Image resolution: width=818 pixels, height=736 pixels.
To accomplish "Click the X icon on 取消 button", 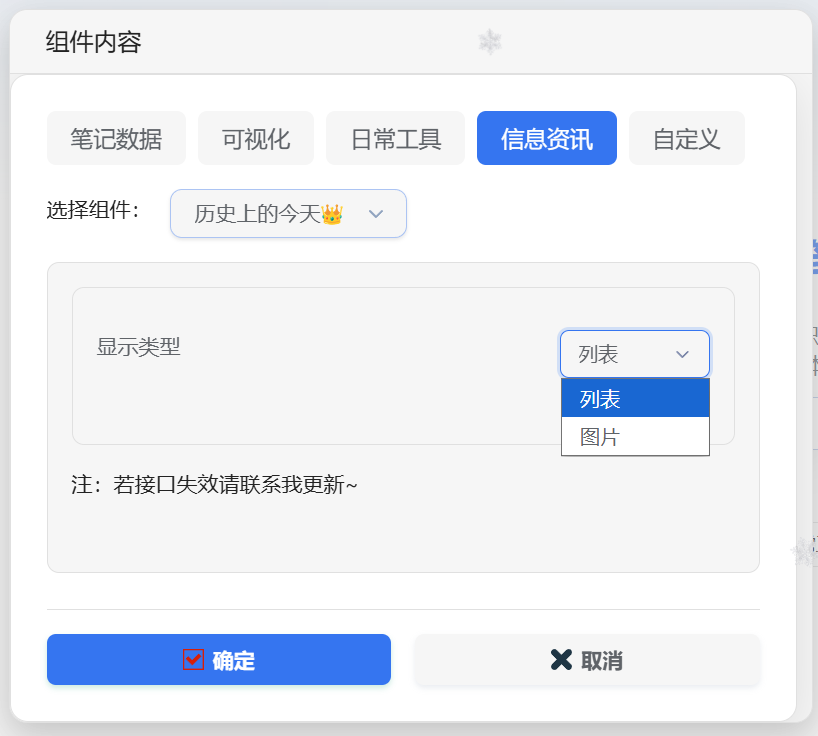I will [x=561, y=660].
